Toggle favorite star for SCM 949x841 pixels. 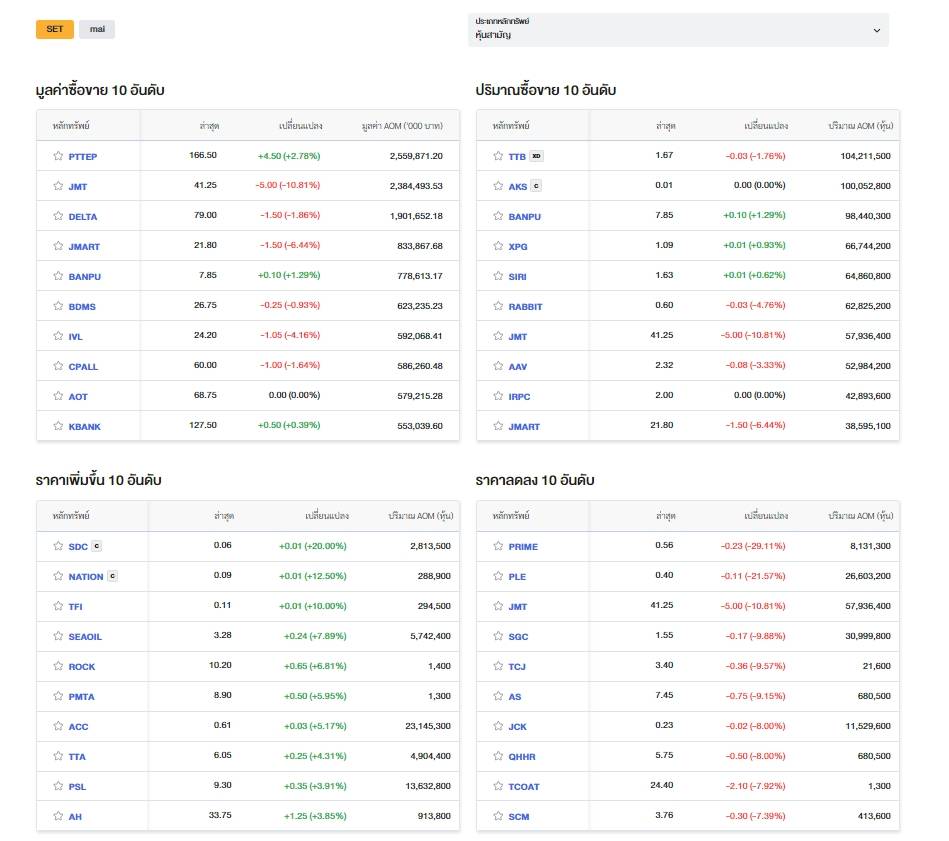click(498, 816)
